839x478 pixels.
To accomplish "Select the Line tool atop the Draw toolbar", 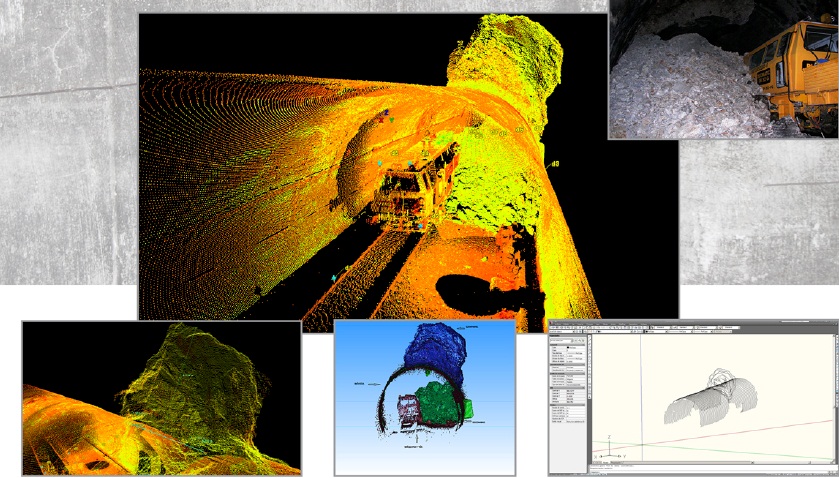I will click(591, 339).
